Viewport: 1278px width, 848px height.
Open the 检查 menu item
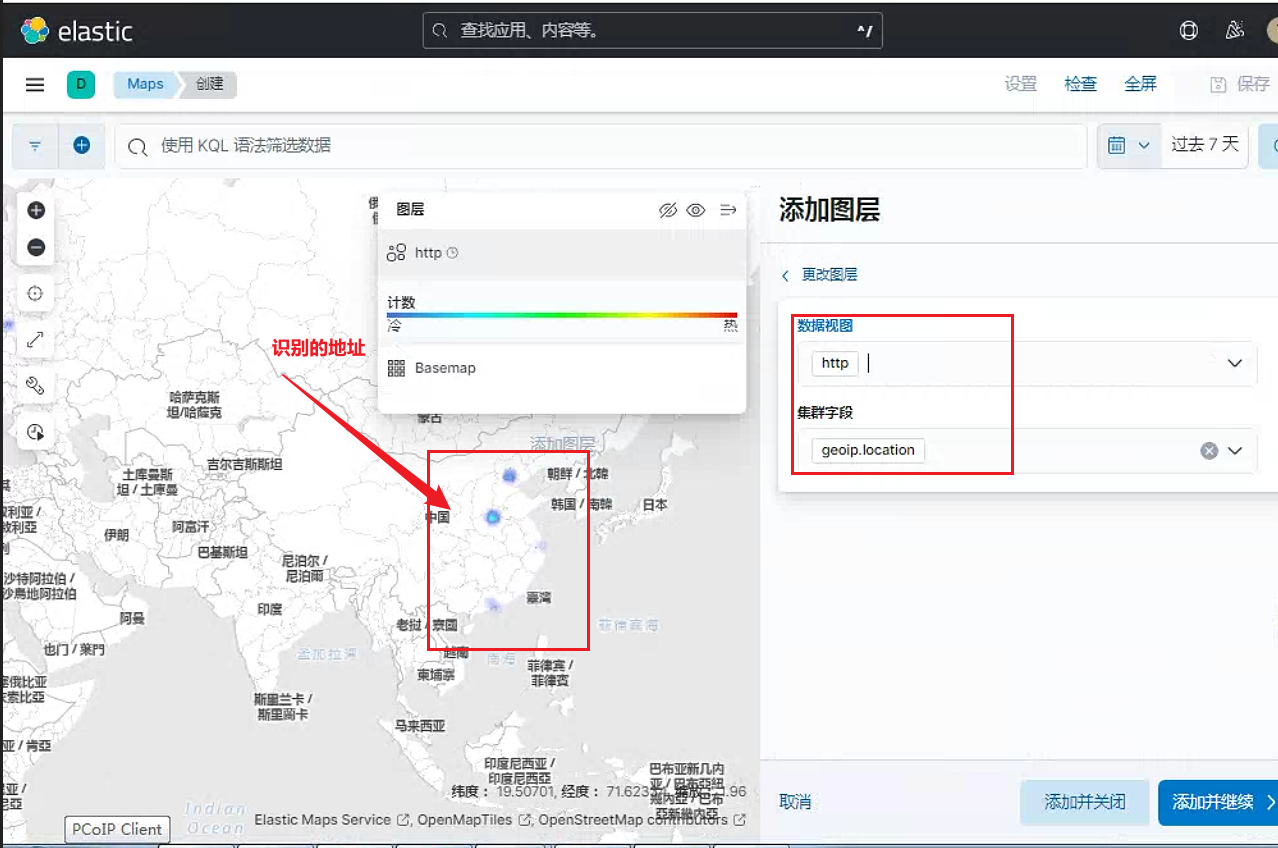pos(1080,85)
